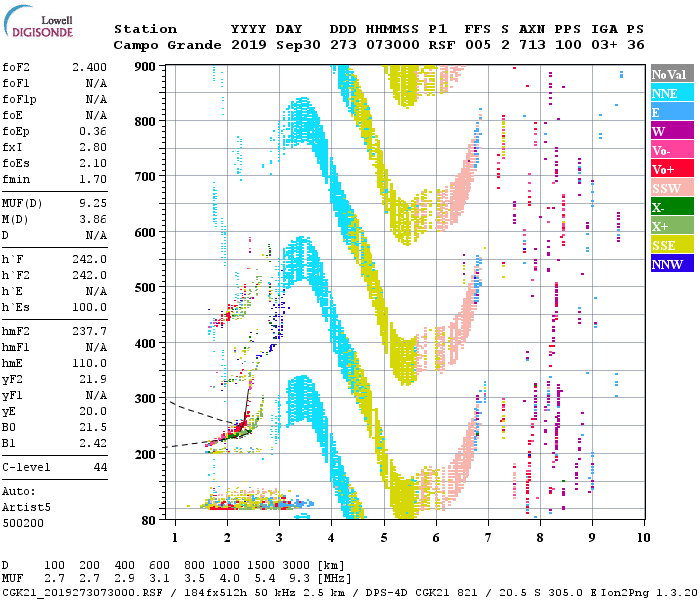Select the SSW legend swatch
Screen dimensions: 700x600
tap(672, 188)
